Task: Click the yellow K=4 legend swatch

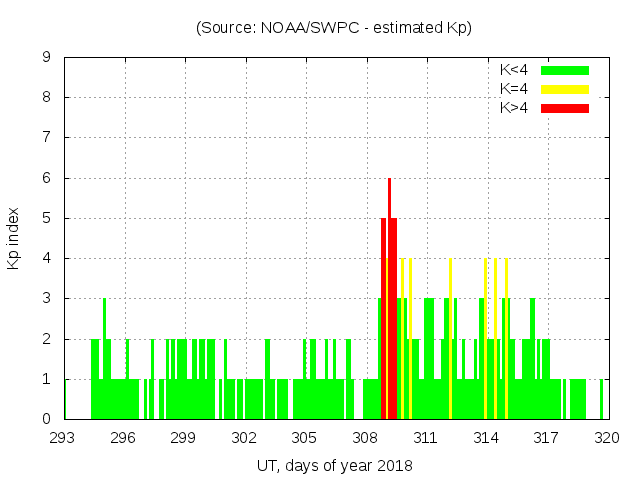Action: pos(565,89)
